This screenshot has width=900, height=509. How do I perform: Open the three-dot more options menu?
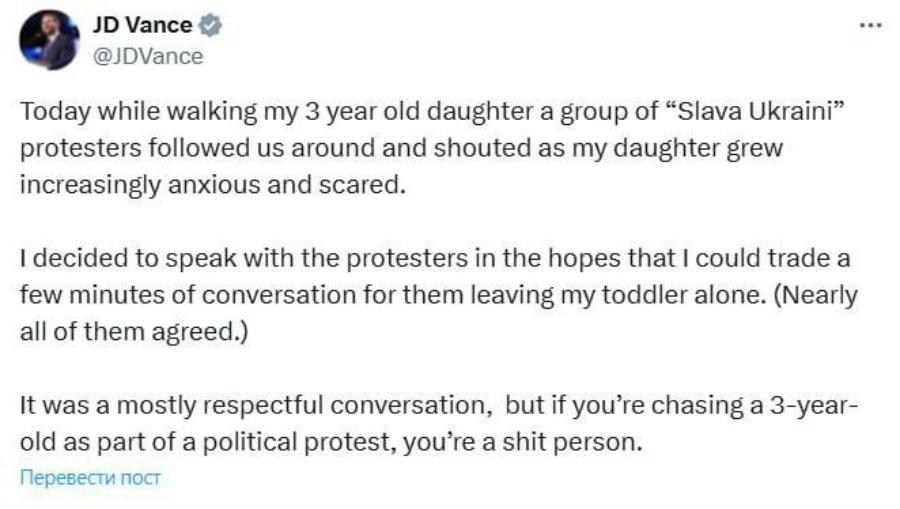(870, 26)
